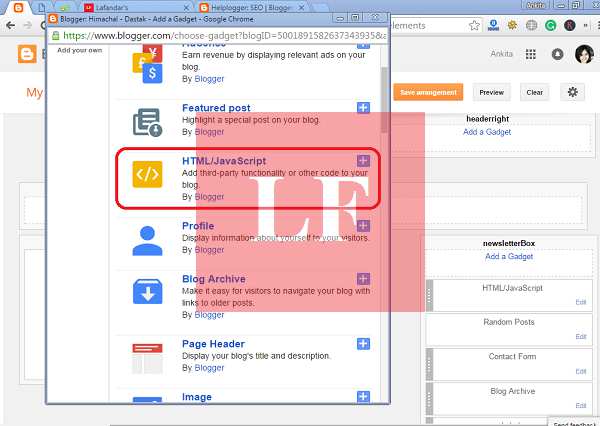Click the Send feedback button
The height and width of the screenshot is (426, 600).
tap(574, 423)
